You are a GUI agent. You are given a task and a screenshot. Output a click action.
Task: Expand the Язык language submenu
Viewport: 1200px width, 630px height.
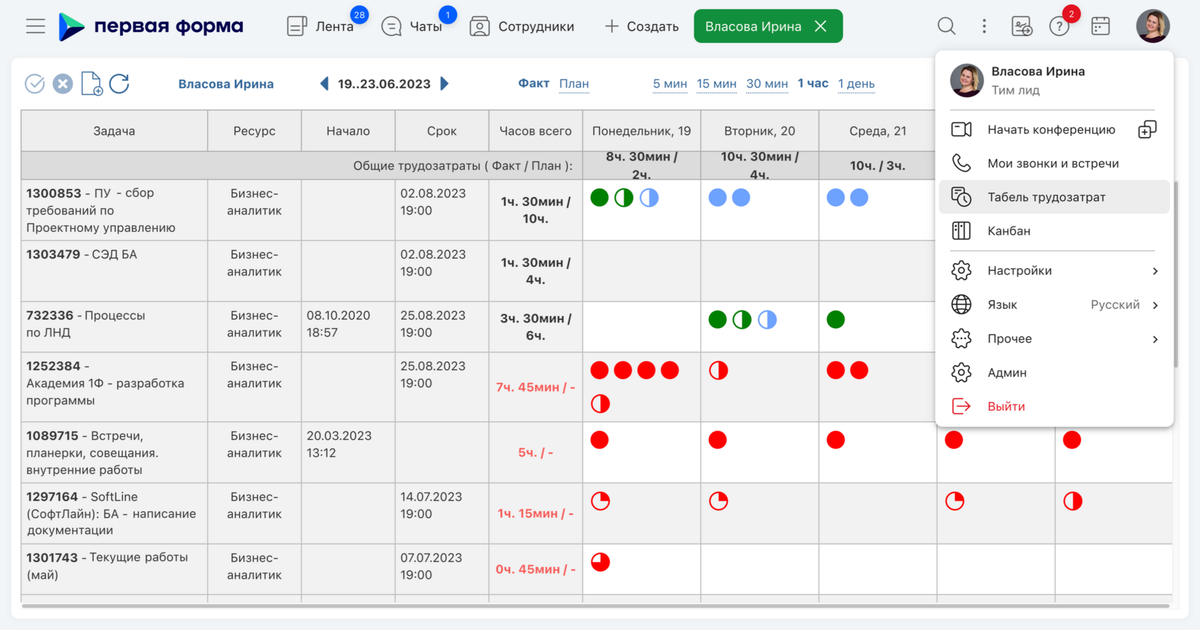pos(1055,305)
